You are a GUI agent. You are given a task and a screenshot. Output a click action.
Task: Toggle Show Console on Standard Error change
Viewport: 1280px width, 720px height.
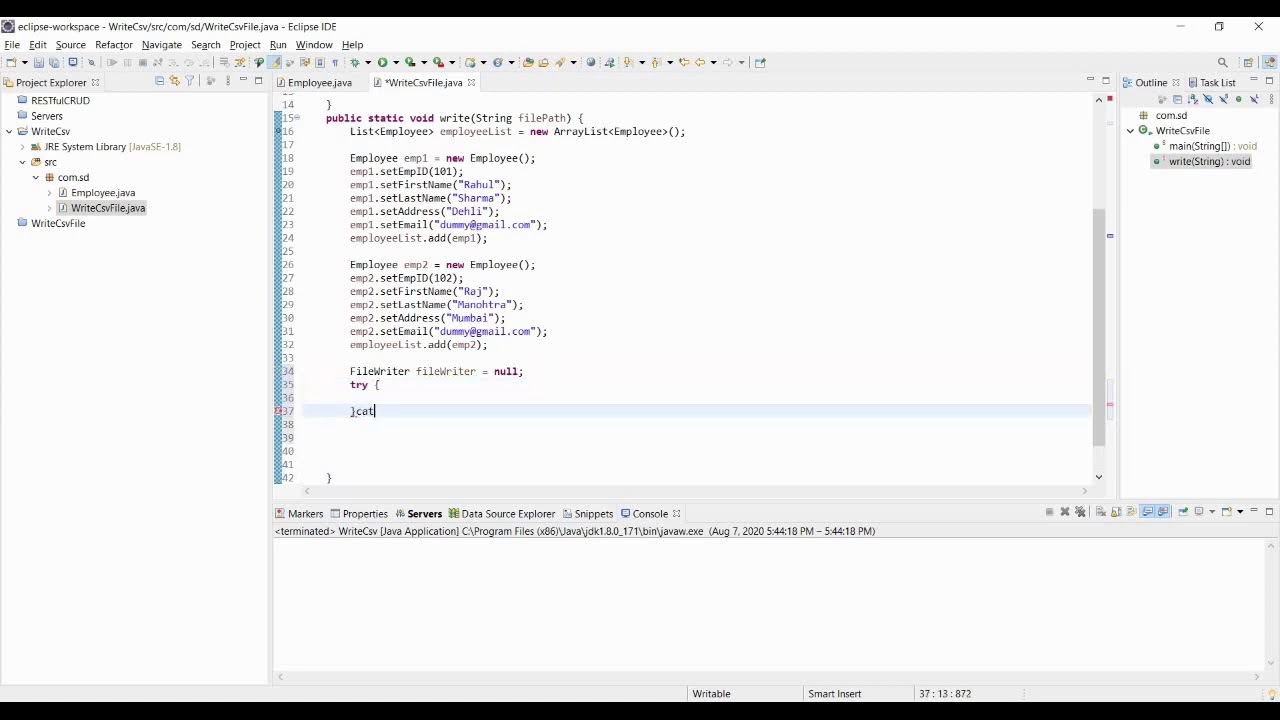point(1163,512)
